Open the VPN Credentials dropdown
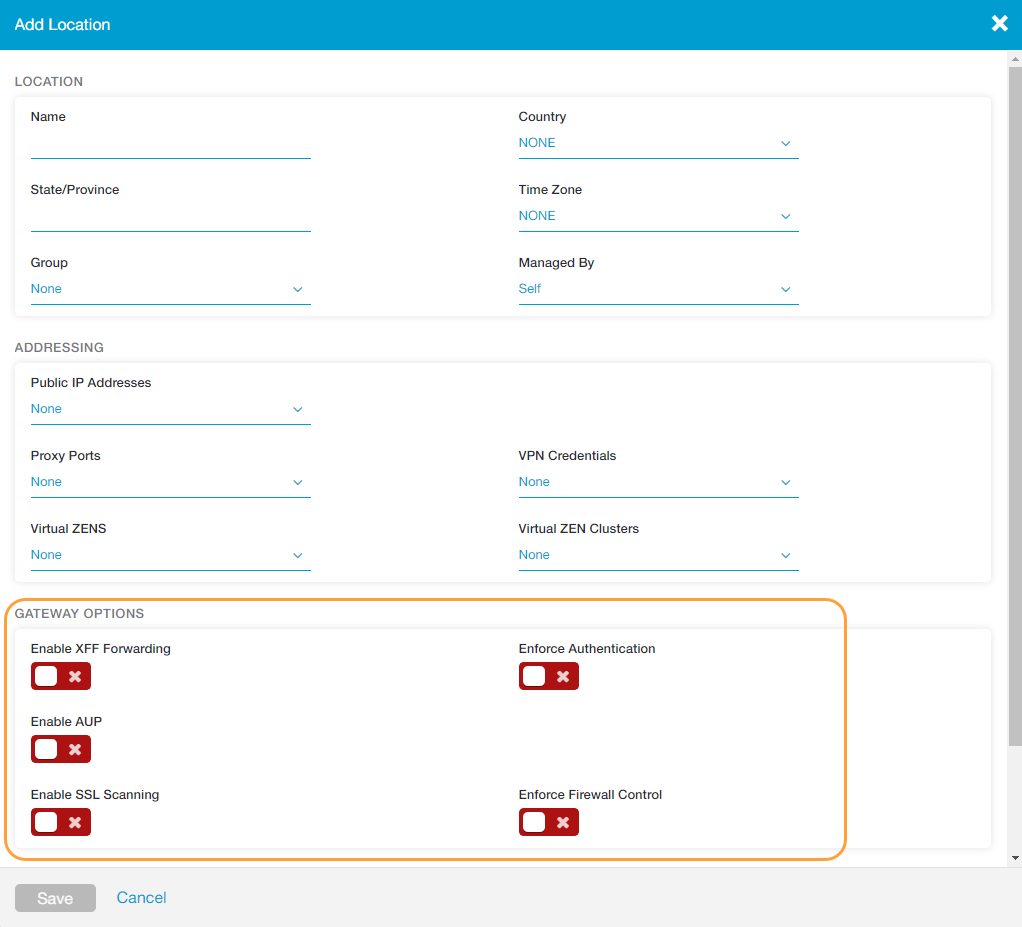This screenshot has height=927, width=1022. pos(657,482)
